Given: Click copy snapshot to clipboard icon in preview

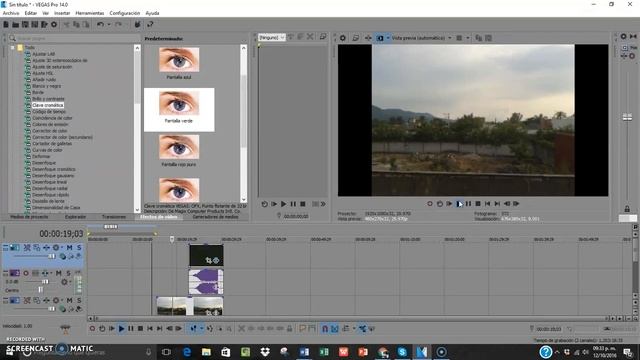Looking at the screenshot, I should [x=478, y=38].
